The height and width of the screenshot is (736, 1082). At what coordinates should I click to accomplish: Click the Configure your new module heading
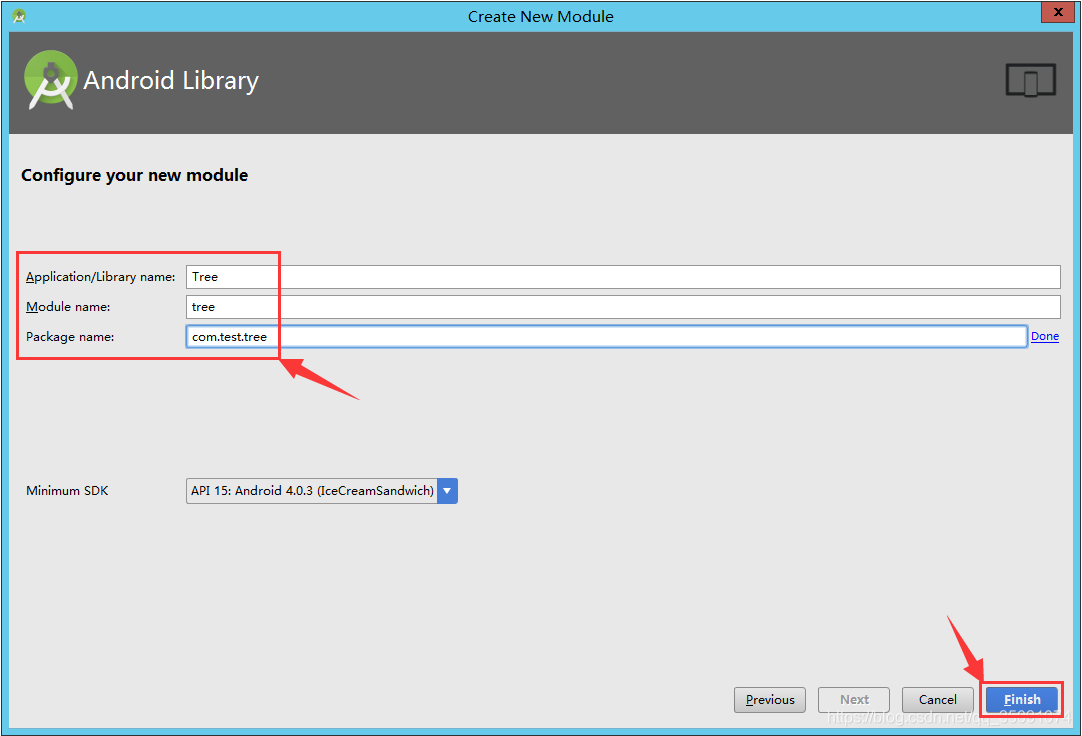coord(134,174)
